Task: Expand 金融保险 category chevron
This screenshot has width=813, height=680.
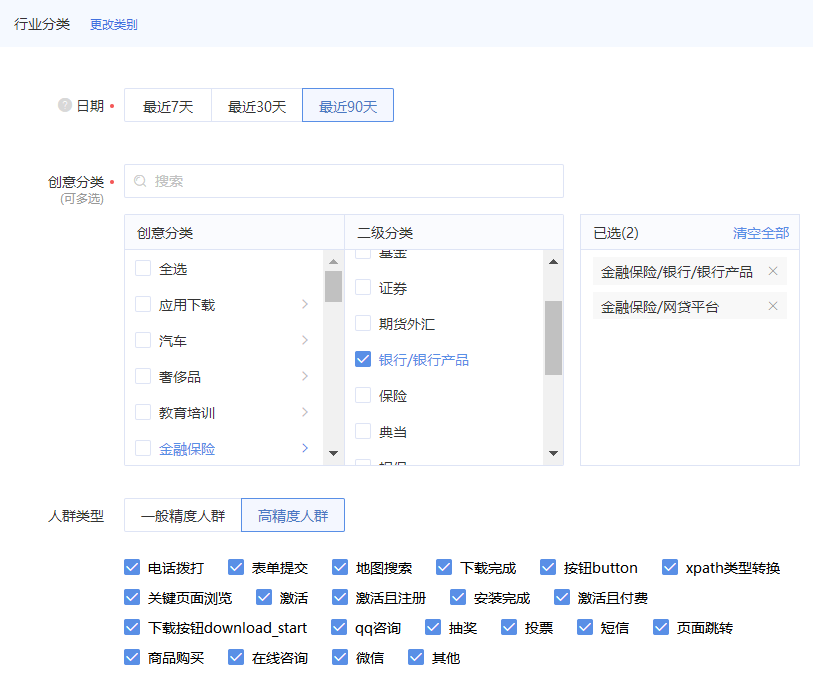Action: point(305,448)
